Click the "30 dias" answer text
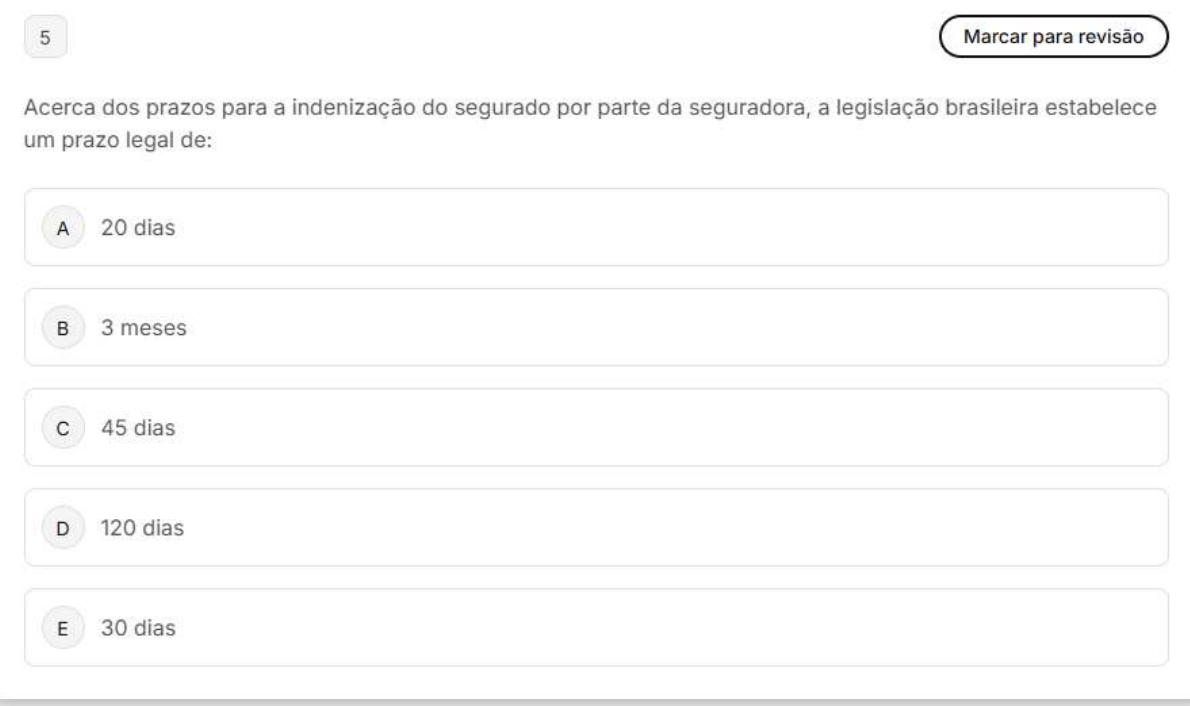The width and height of the screenshot is (1190, 706). tap(137, 628)
